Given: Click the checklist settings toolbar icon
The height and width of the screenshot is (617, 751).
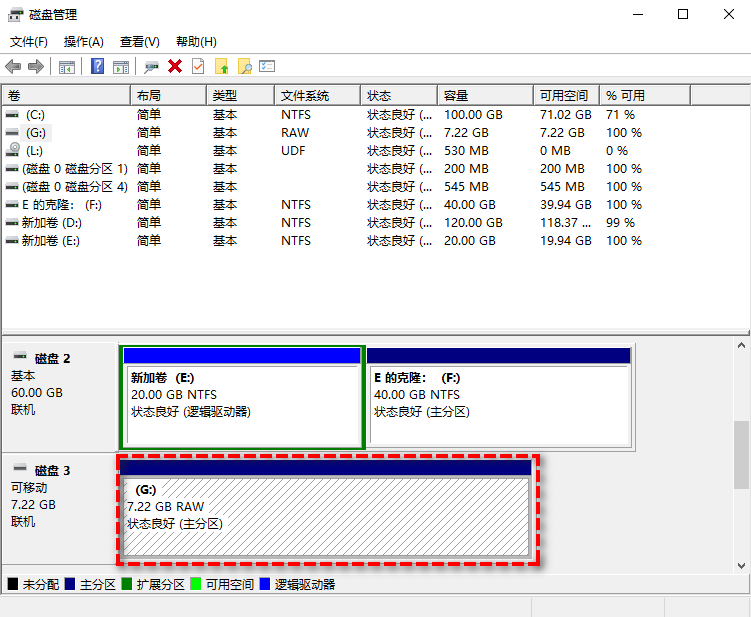Looking at the screenshot, I should (x=267, y=66).
